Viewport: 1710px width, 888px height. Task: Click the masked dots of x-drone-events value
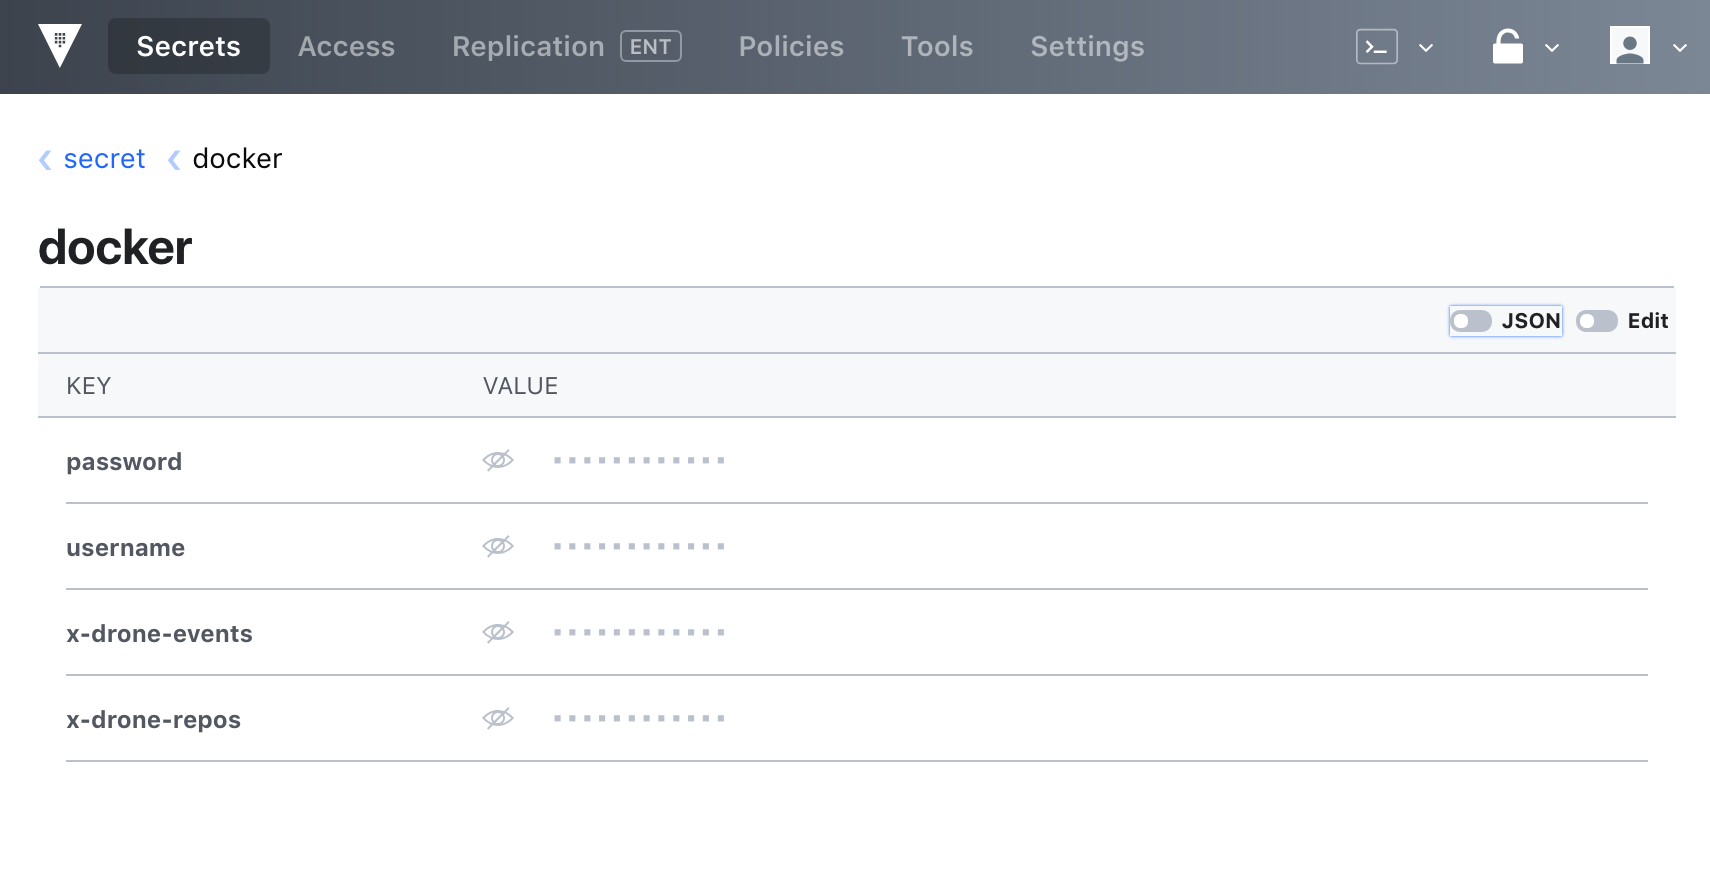(x=639, y=632)
